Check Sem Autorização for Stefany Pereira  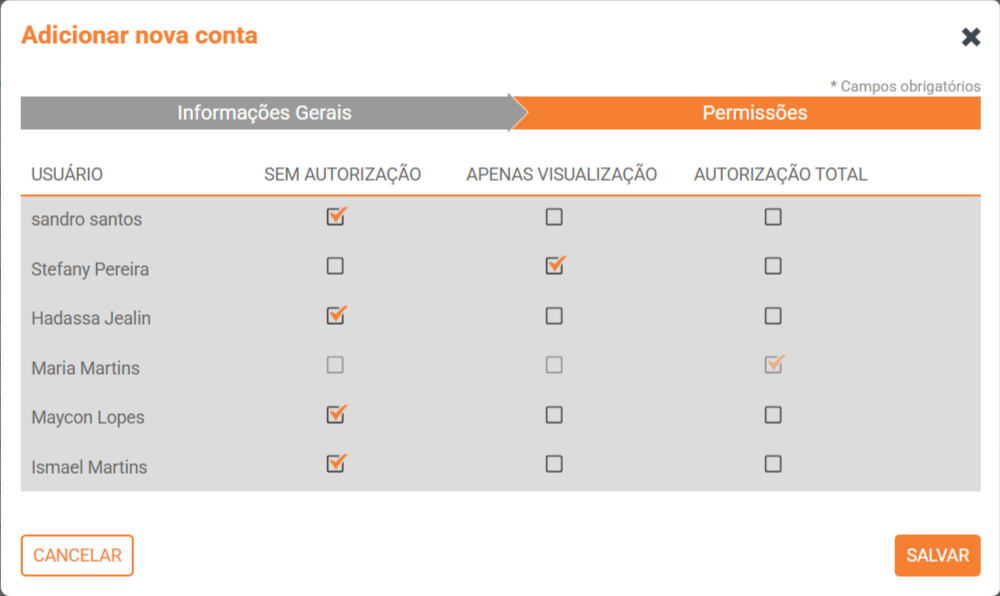click(335, 266)
